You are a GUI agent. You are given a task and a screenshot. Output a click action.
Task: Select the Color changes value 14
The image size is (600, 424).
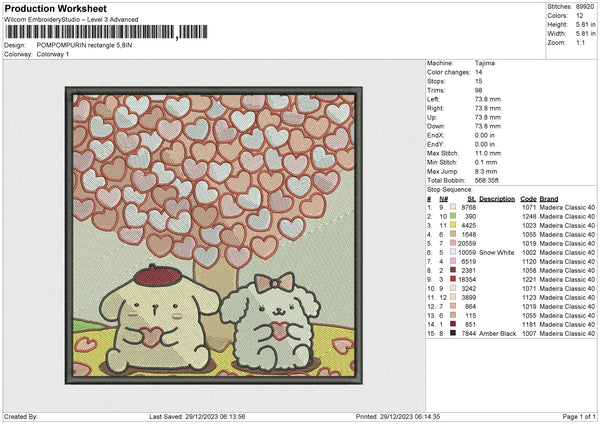pyautogui.click(x=478, y=72)
